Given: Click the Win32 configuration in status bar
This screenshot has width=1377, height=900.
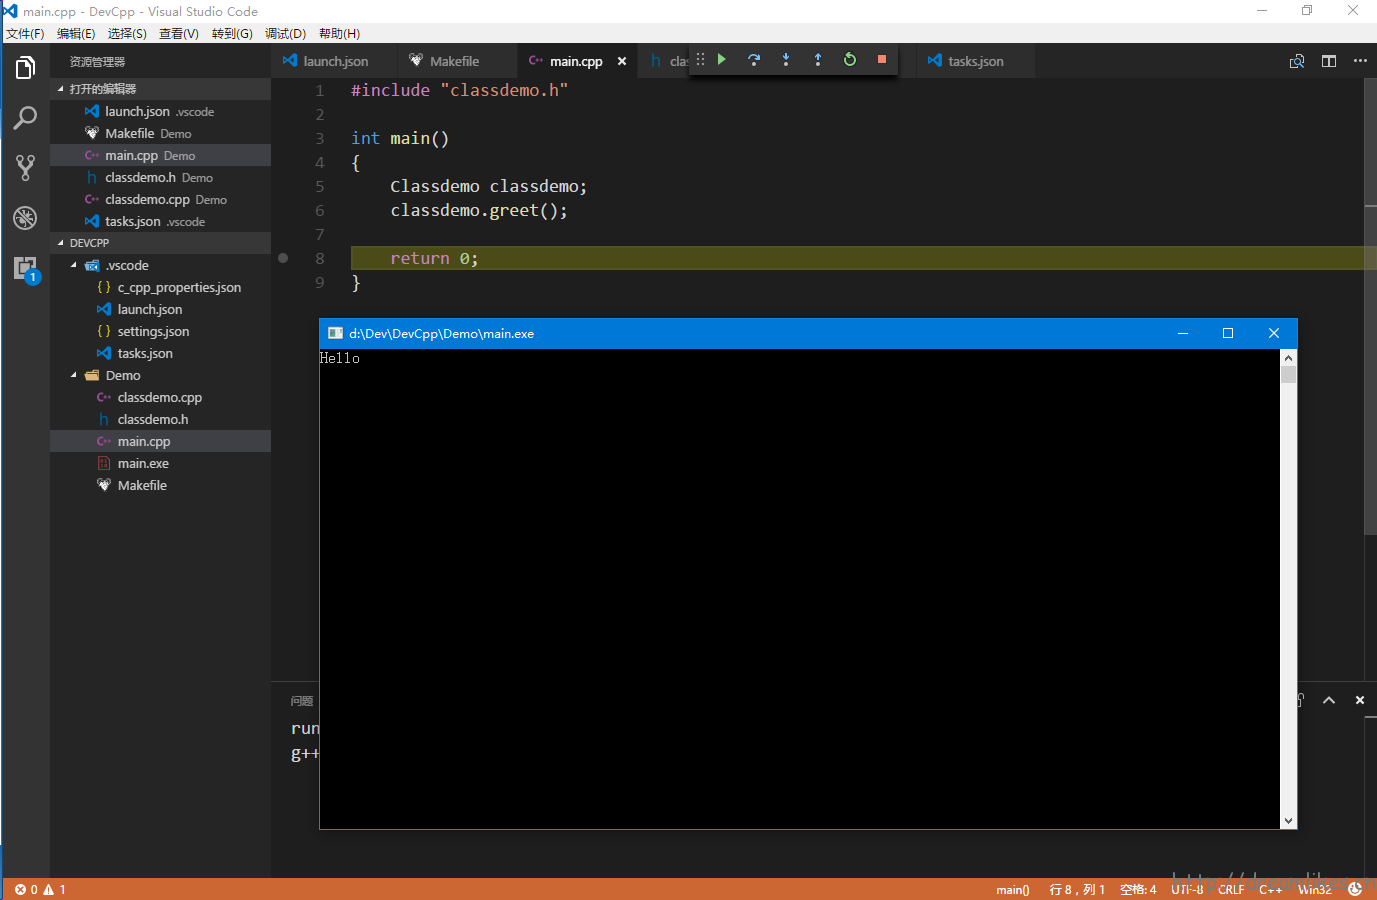Looking at the screenshot, I should 1315,889.
